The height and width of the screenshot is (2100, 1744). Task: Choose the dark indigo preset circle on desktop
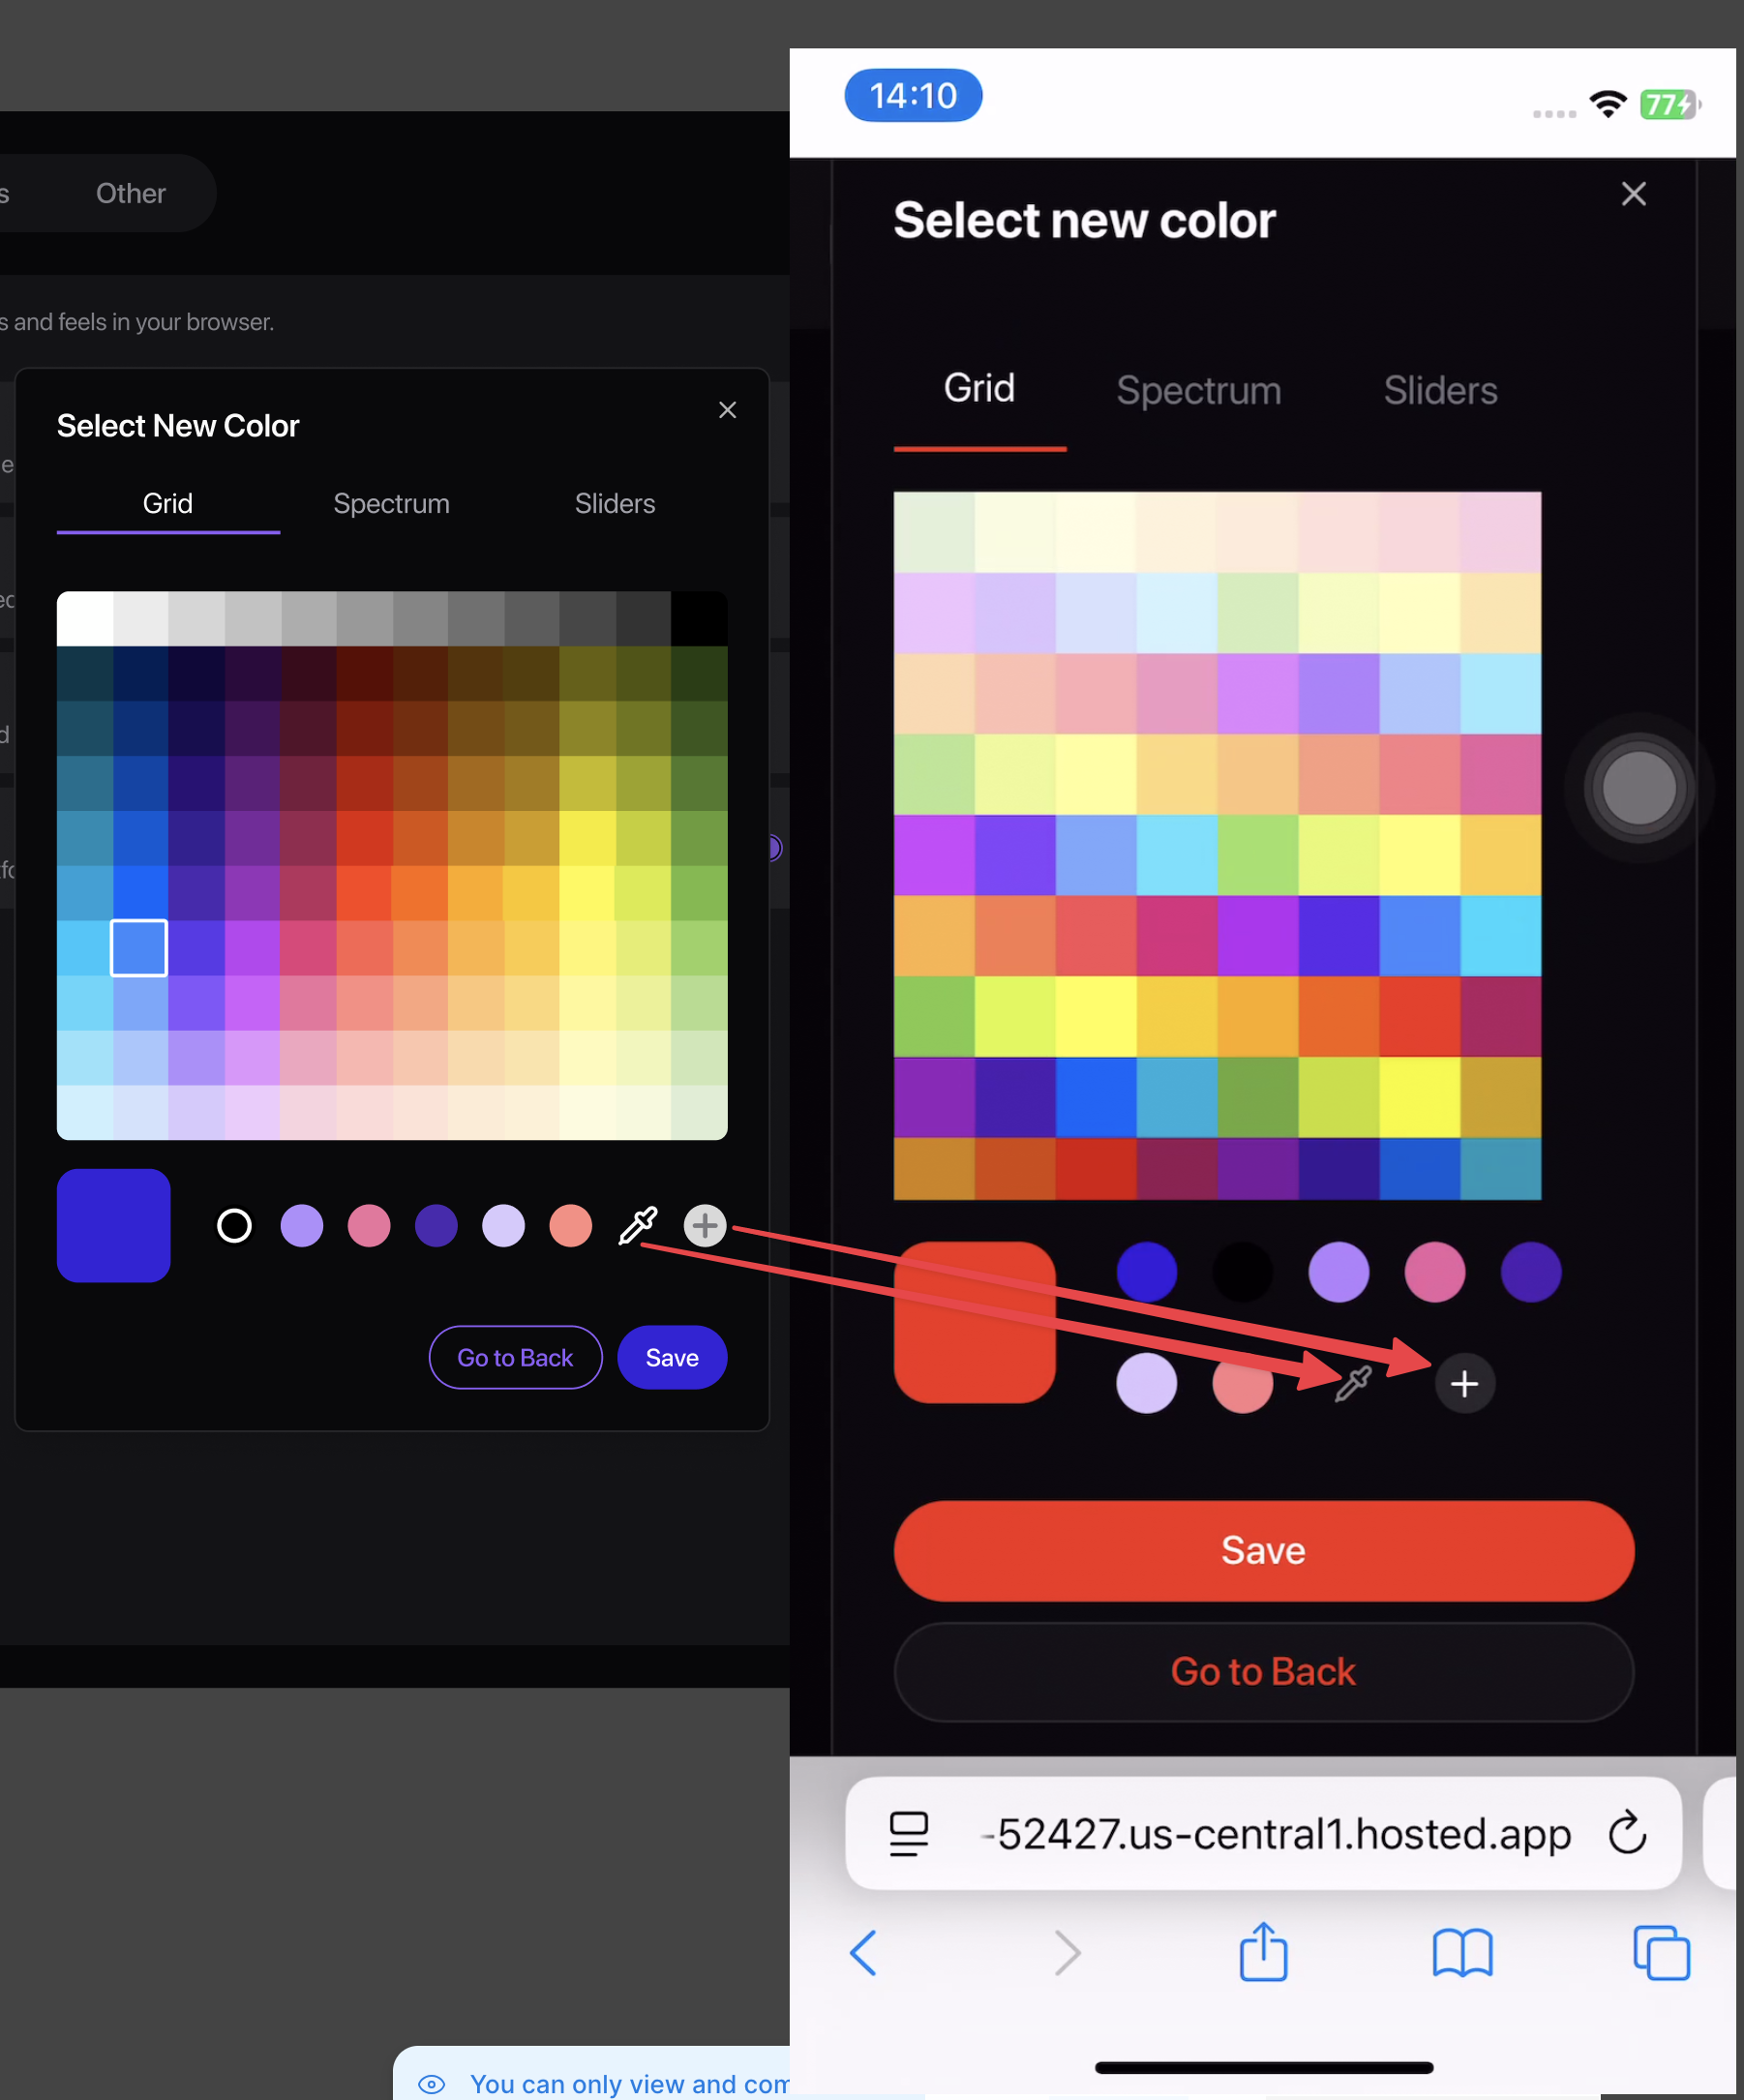click(x=436, y=1225)
